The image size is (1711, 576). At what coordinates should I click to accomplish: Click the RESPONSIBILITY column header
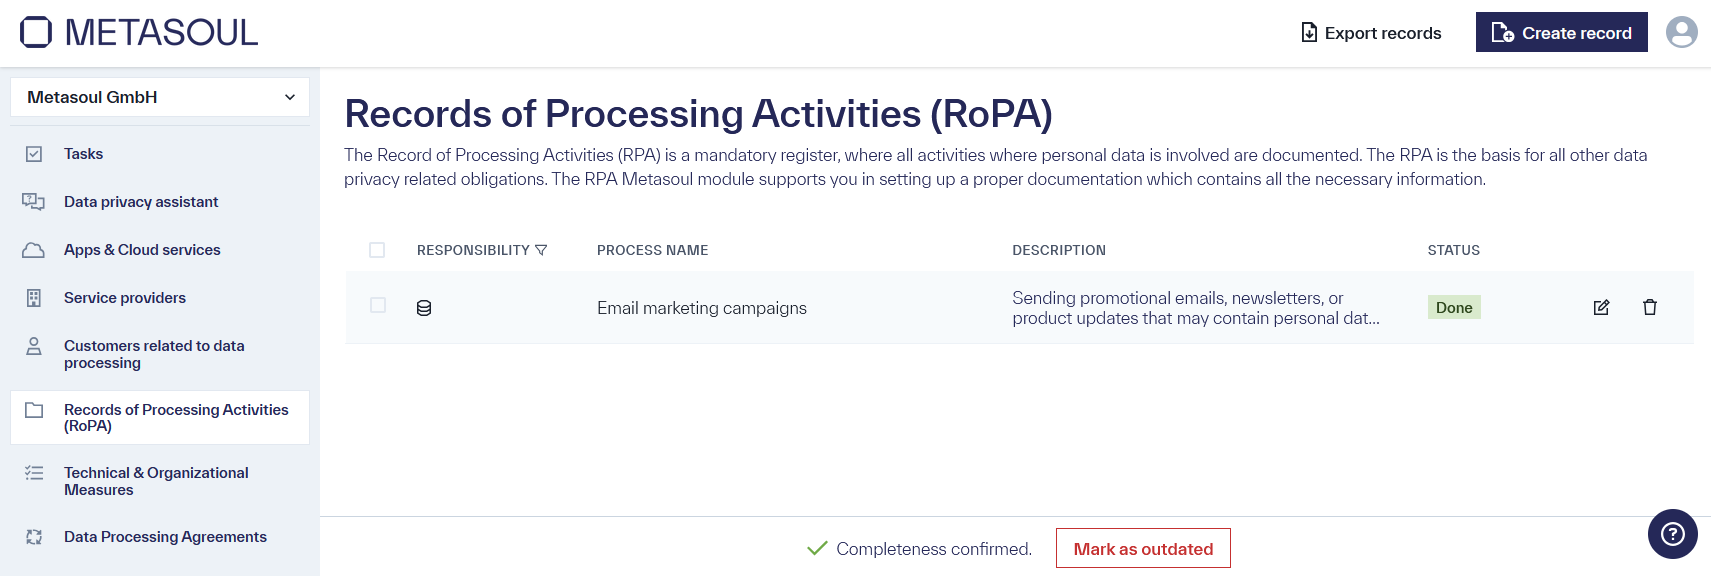click(x=473, y=250)
